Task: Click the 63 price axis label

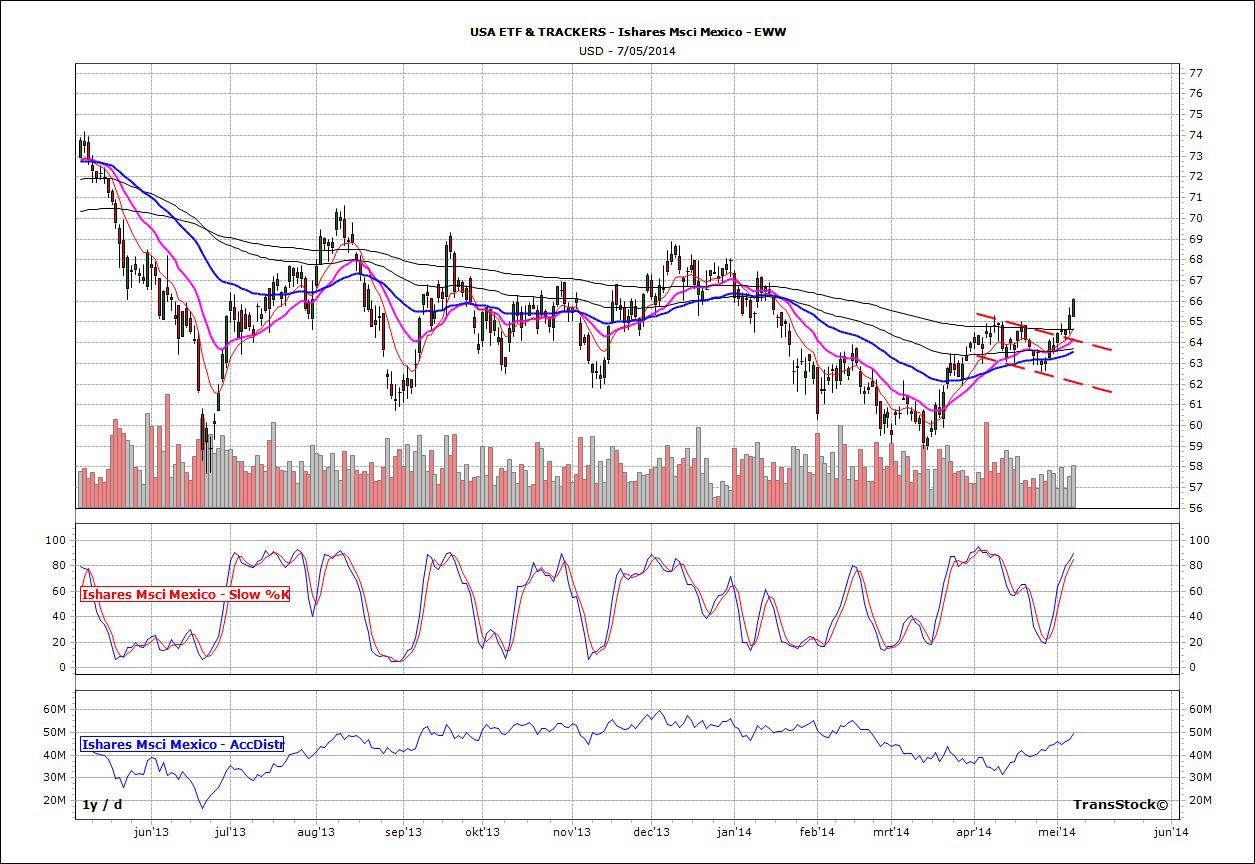Action: 1196,363
